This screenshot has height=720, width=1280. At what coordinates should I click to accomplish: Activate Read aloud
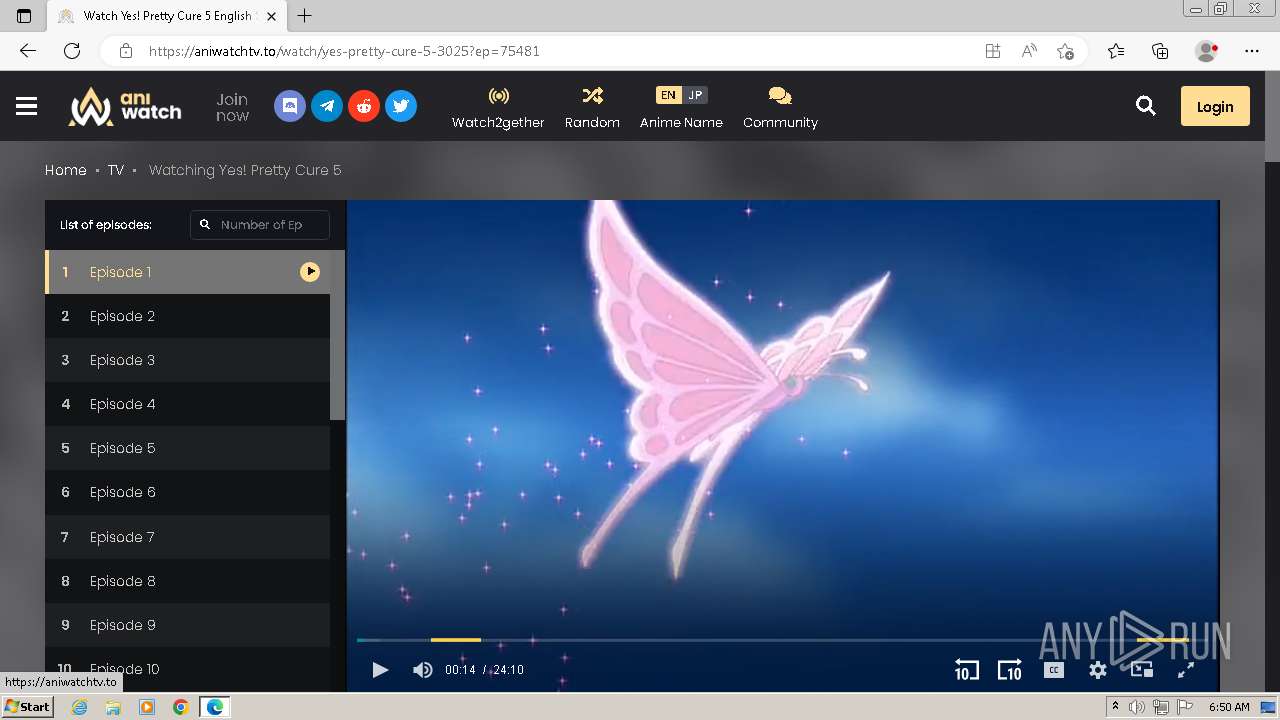pos(1029,51)
